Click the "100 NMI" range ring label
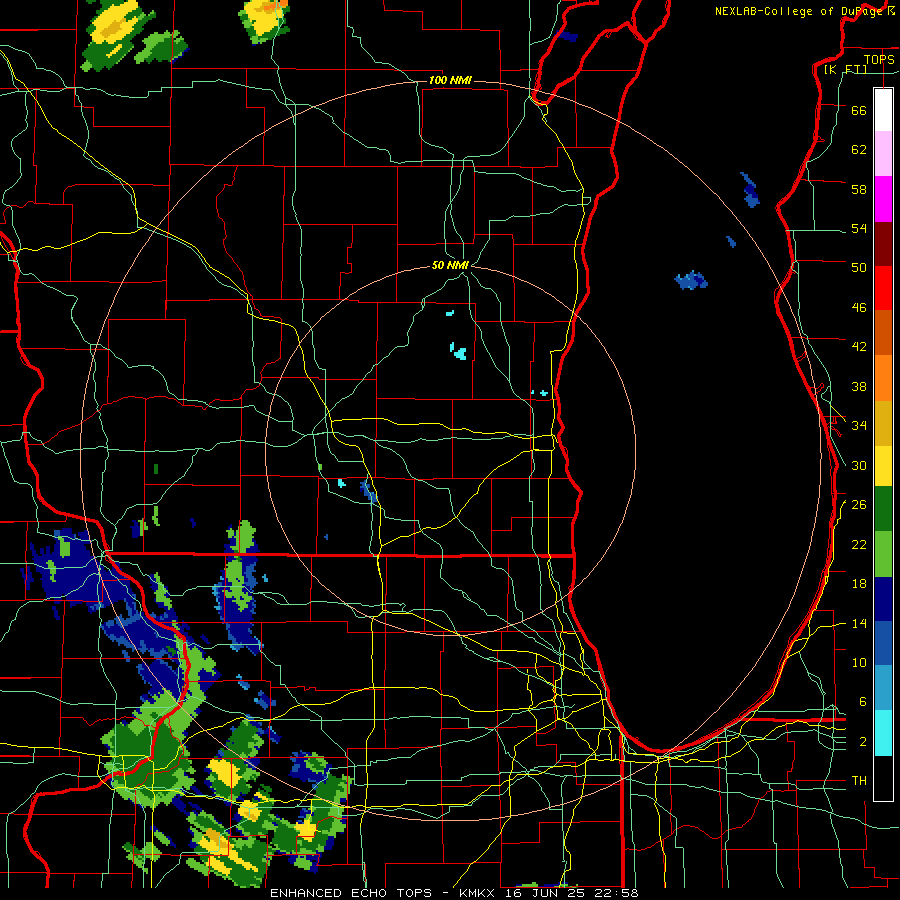Image resolution: width=900 pixels, height=900 pixels. (450, 80)
